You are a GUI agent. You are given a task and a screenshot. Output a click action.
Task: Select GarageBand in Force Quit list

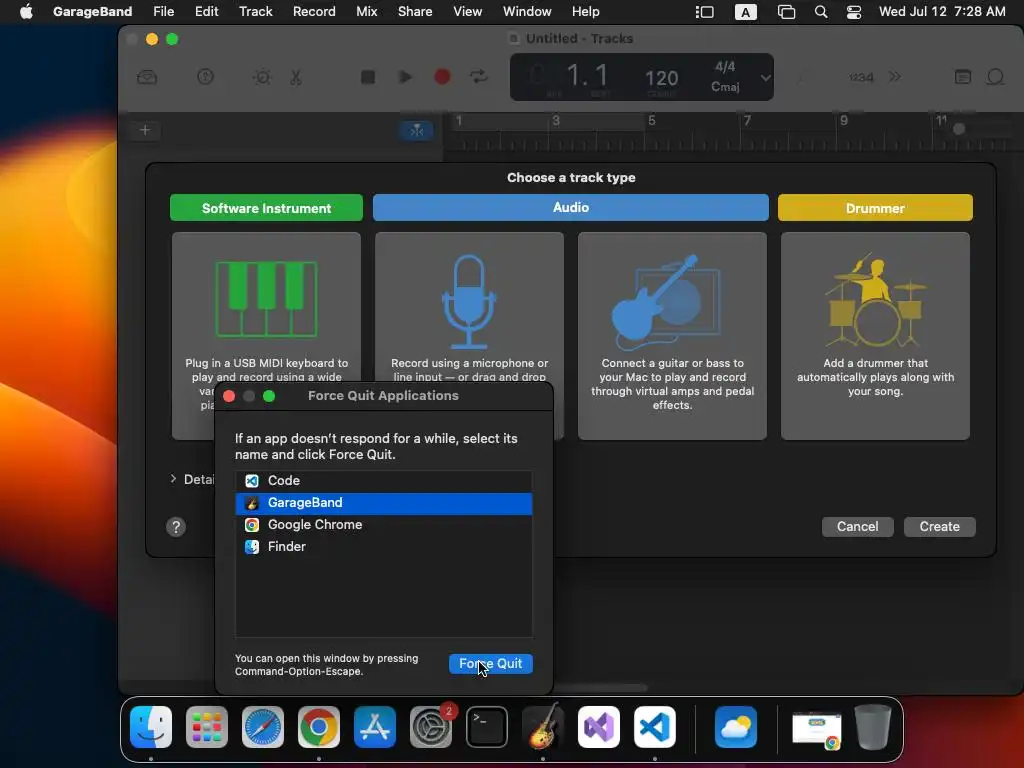[x=383, y=503]
